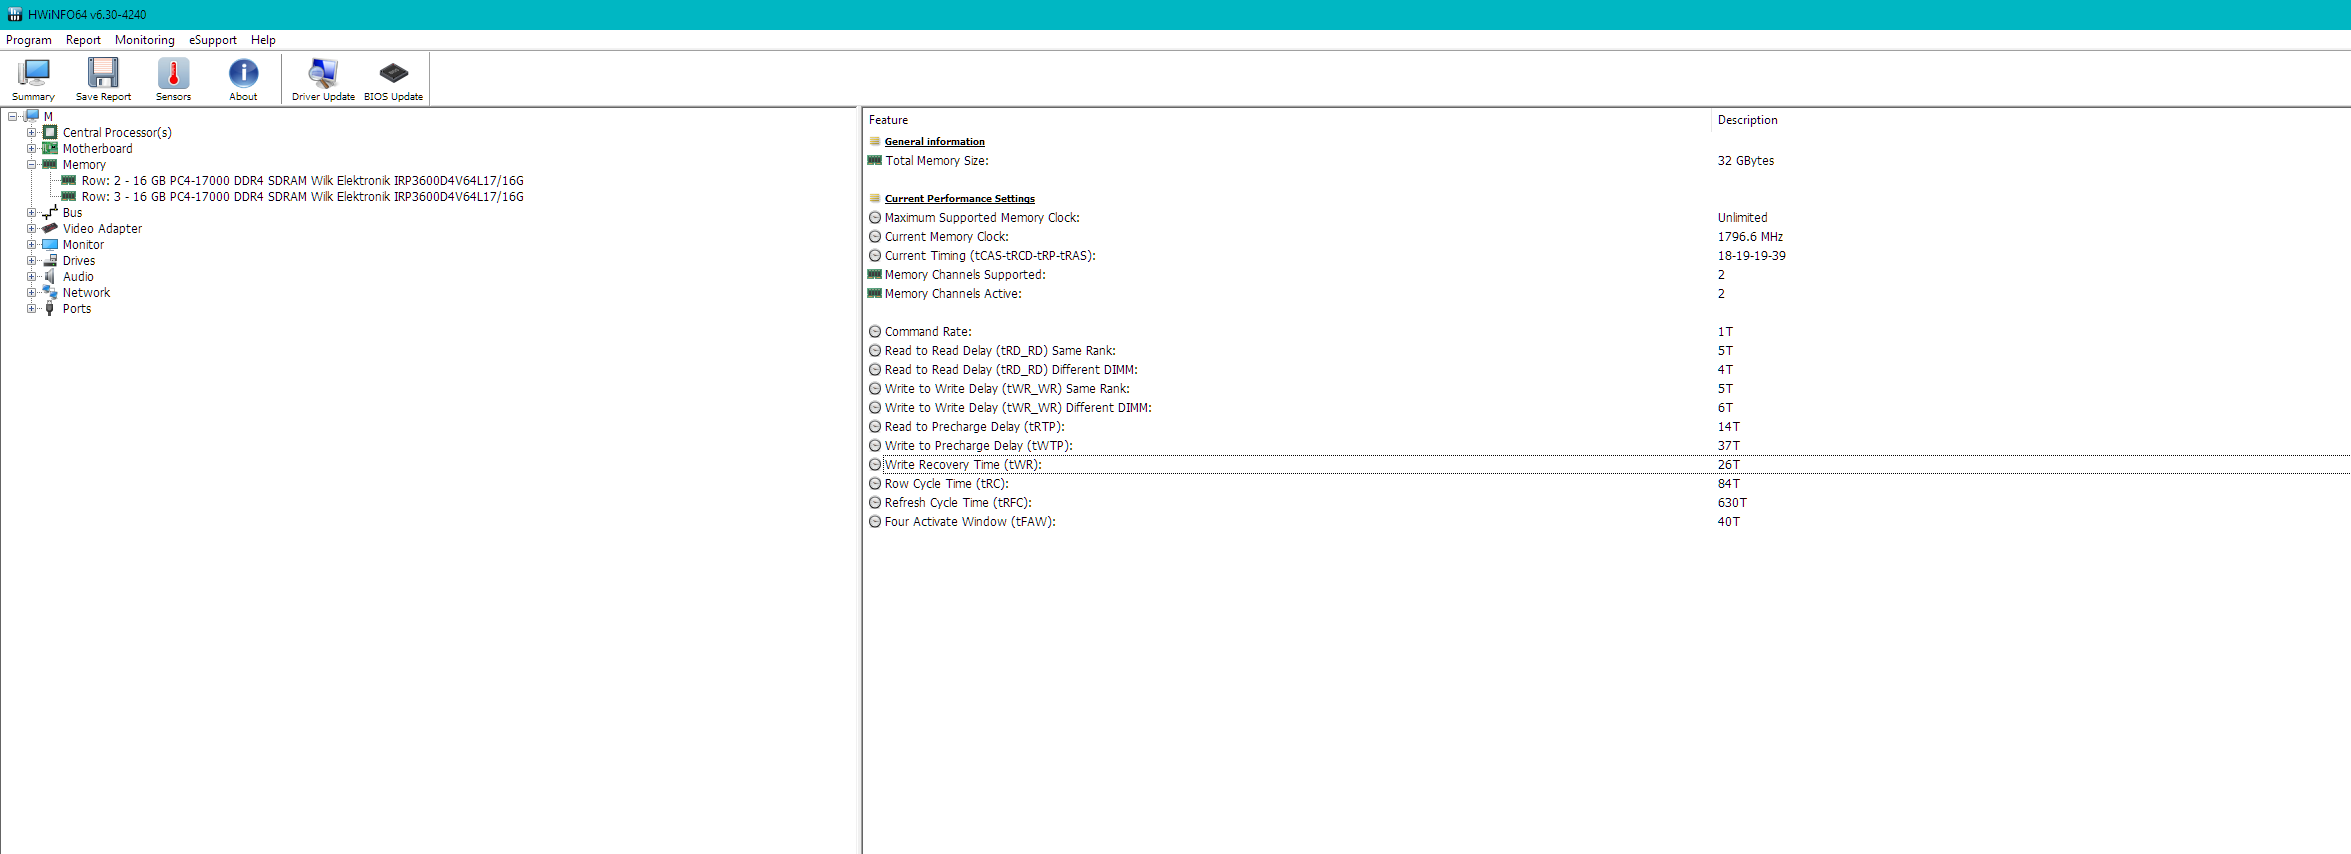Select Read to Precharge Delay (tRTP) row
This screenshot has height=854, width=2351.
(x=1608, y=427)
